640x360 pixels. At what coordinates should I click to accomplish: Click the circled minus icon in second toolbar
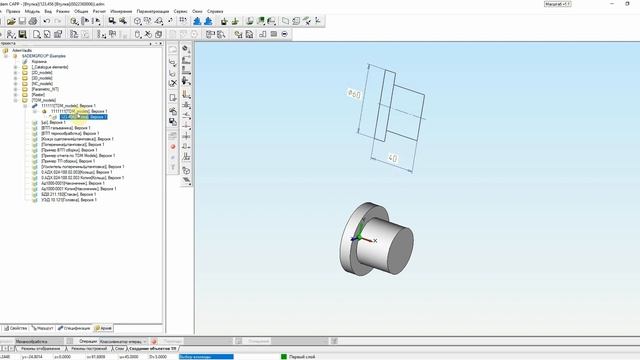[x=284, y=34]
